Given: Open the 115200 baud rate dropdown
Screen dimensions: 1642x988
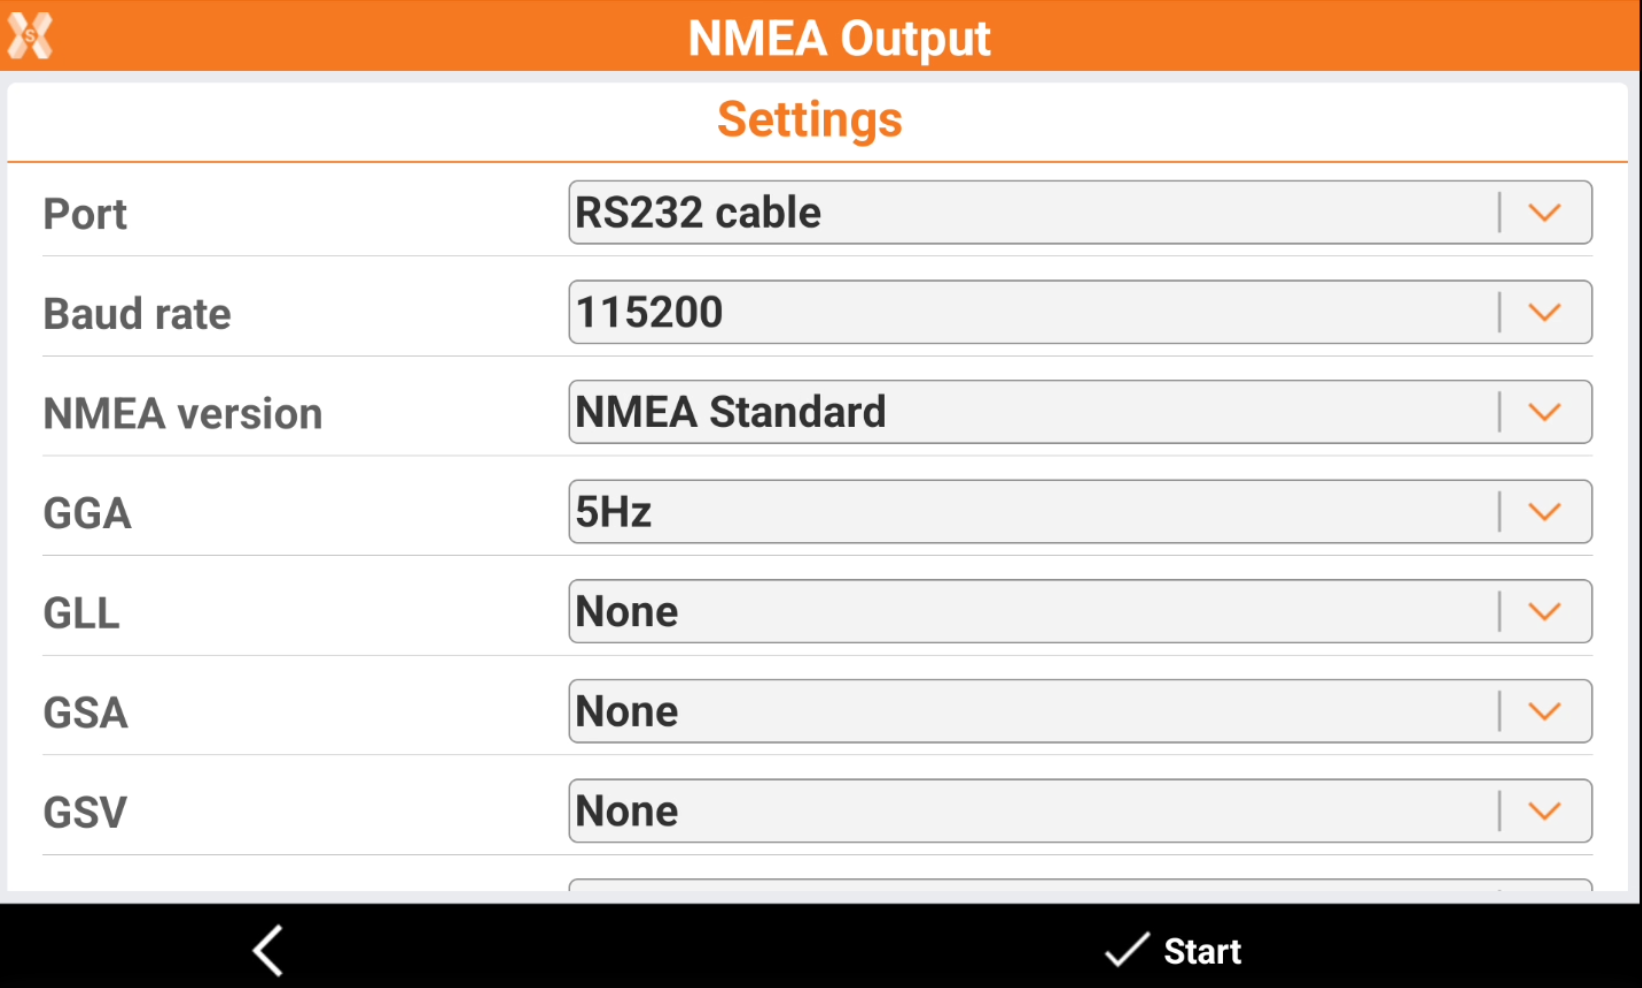Looking at the screenshot, I should pos(1030,313).
